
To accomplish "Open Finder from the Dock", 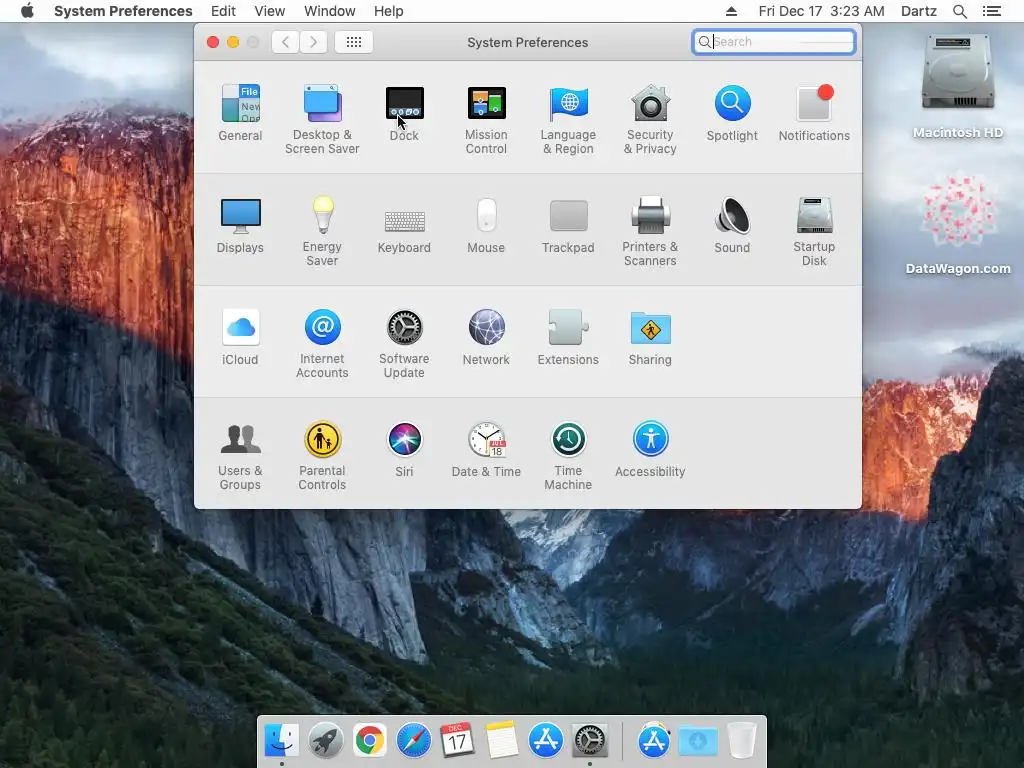I will pos(281,741).
